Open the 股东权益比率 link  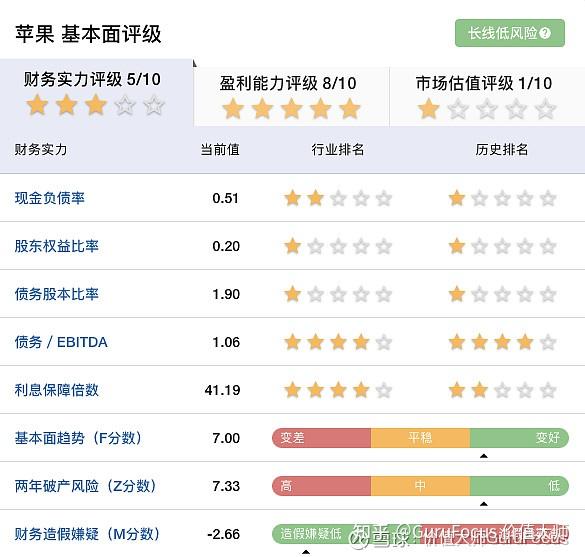57,246
